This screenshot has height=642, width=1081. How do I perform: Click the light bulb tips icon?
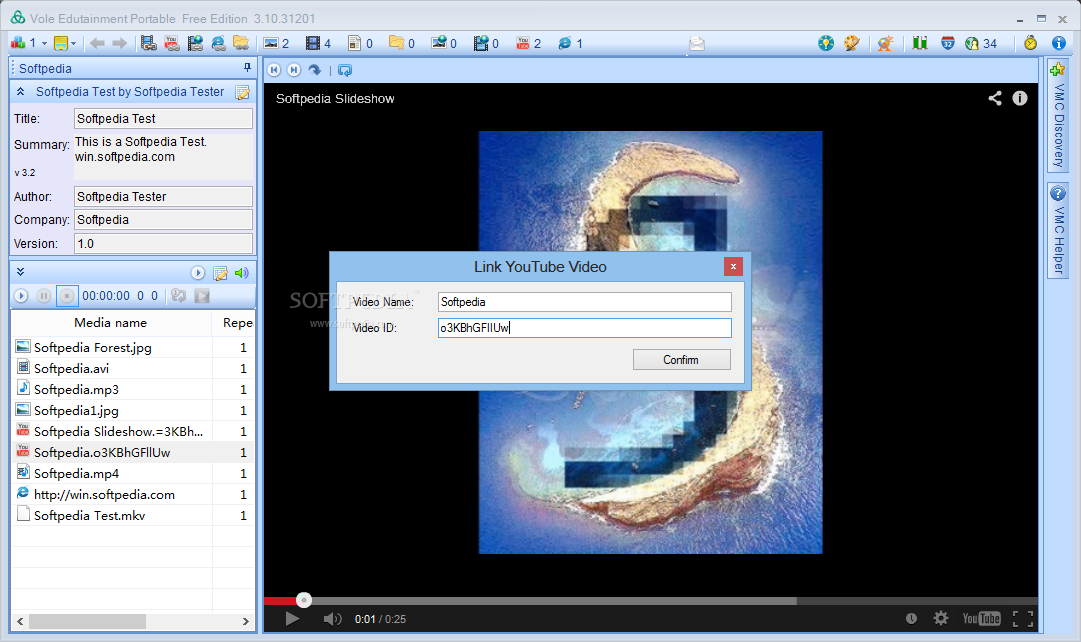click(x=826, y=43)
